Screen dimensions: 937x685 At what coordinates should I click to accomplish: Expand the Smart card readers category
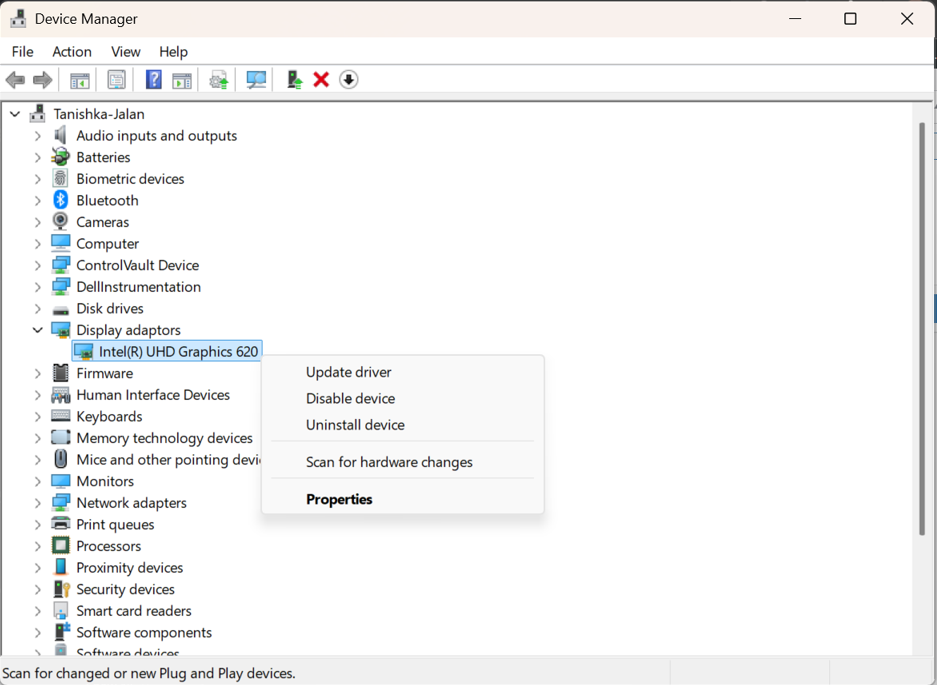pos(38,611)
